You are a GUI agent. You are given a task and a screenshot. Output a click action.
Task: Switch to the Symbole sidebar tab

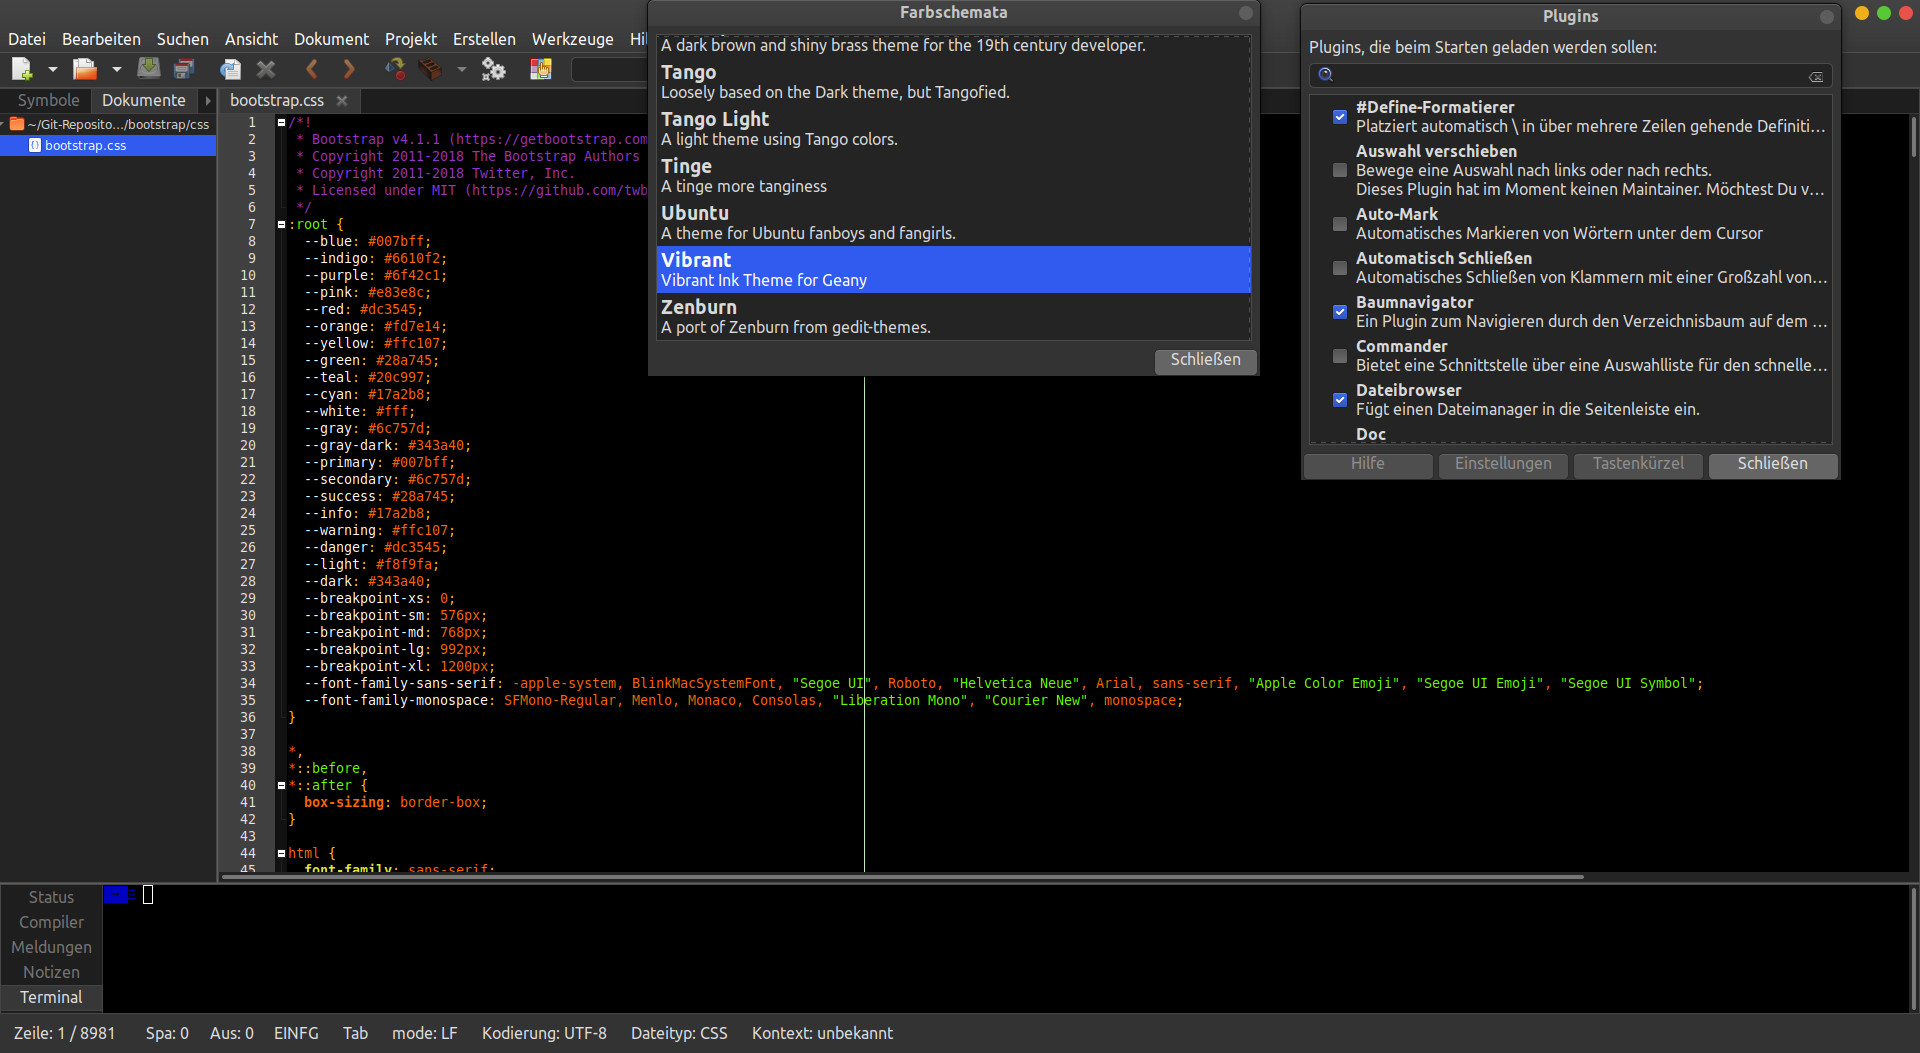[48, 100]
